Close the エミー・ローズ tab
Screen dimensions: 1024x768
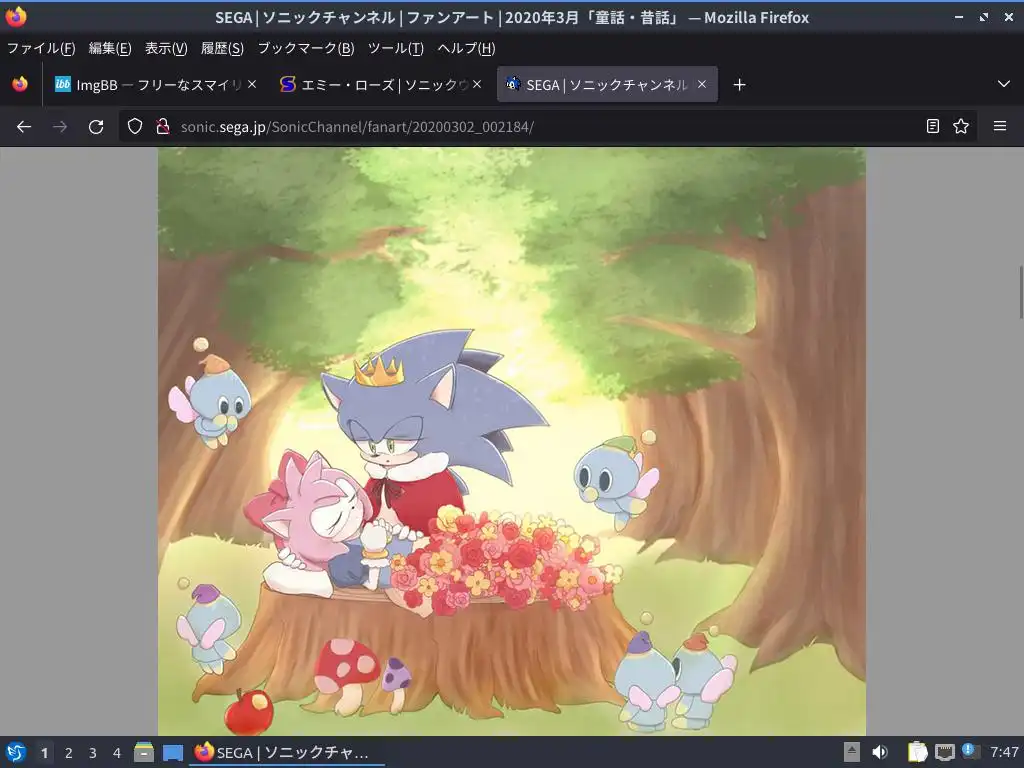coord(477,84)
